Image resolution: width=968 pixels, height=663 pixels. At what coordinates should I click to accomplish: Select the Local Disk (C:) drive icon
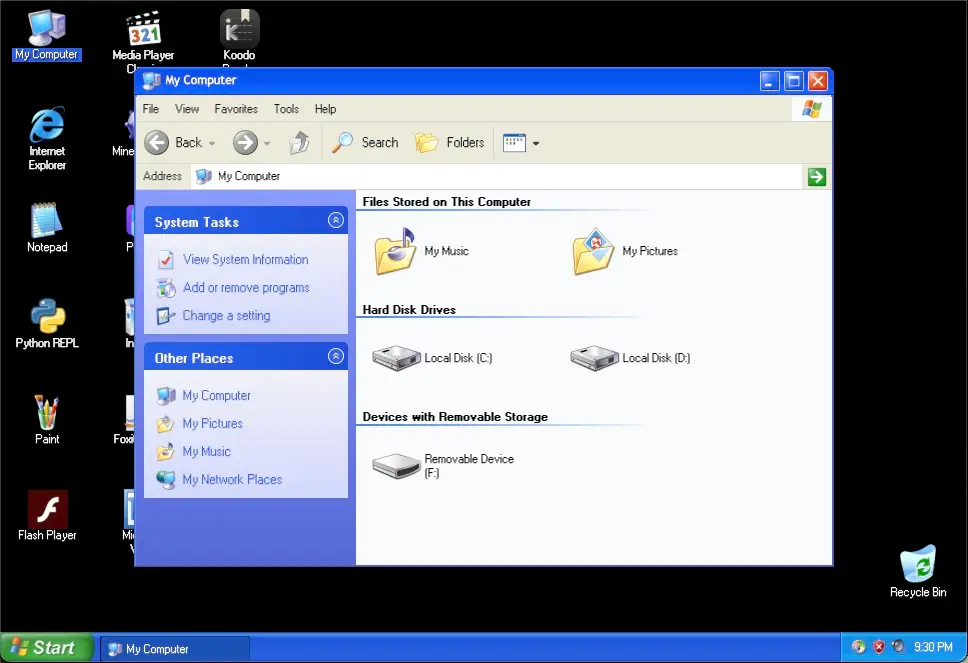396,358
